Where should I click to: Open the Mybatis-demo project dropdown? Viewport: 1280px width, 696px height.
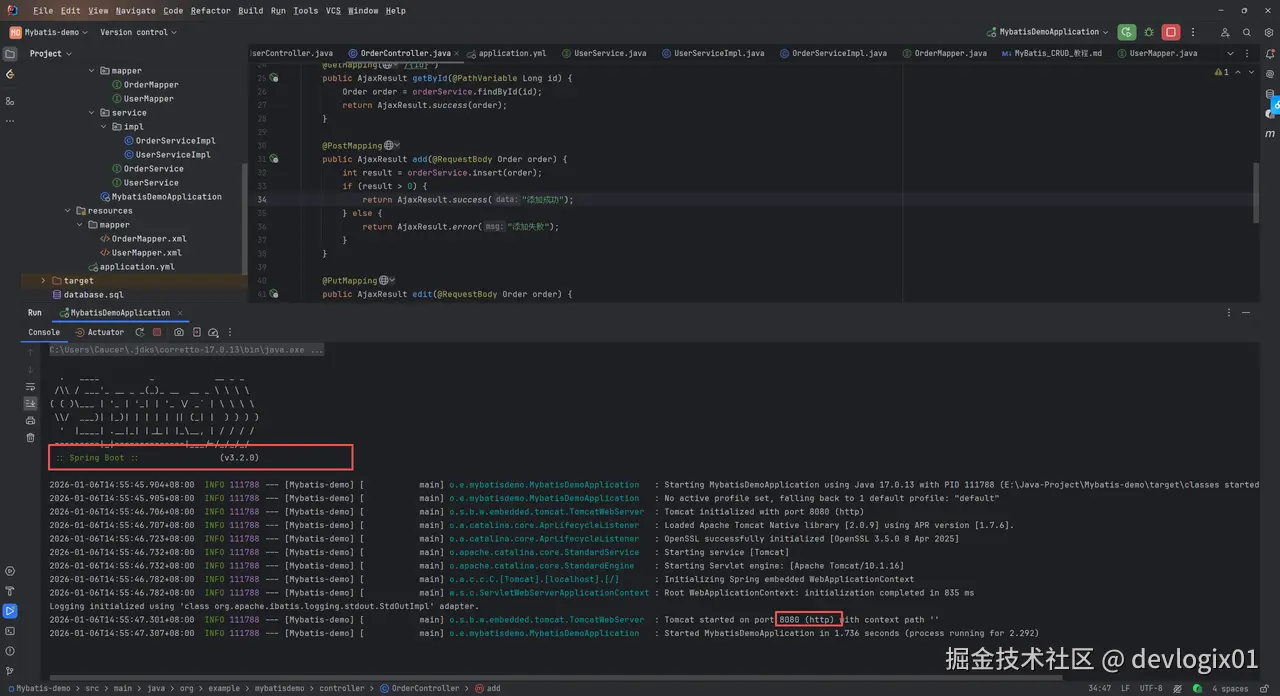(x=49, y=32)
